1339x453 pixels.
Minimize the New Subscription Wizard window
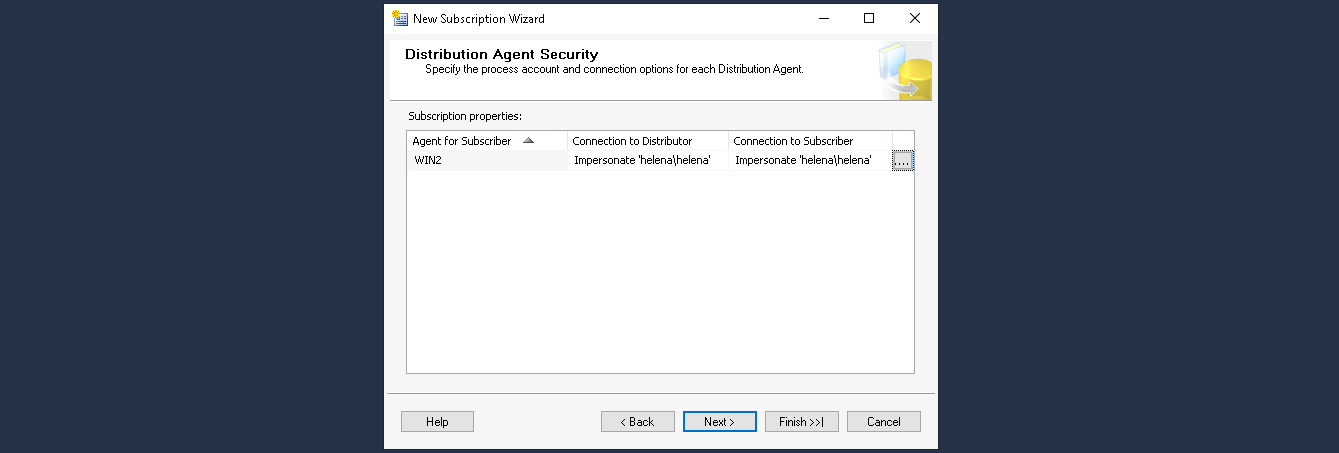pos(823,18)
